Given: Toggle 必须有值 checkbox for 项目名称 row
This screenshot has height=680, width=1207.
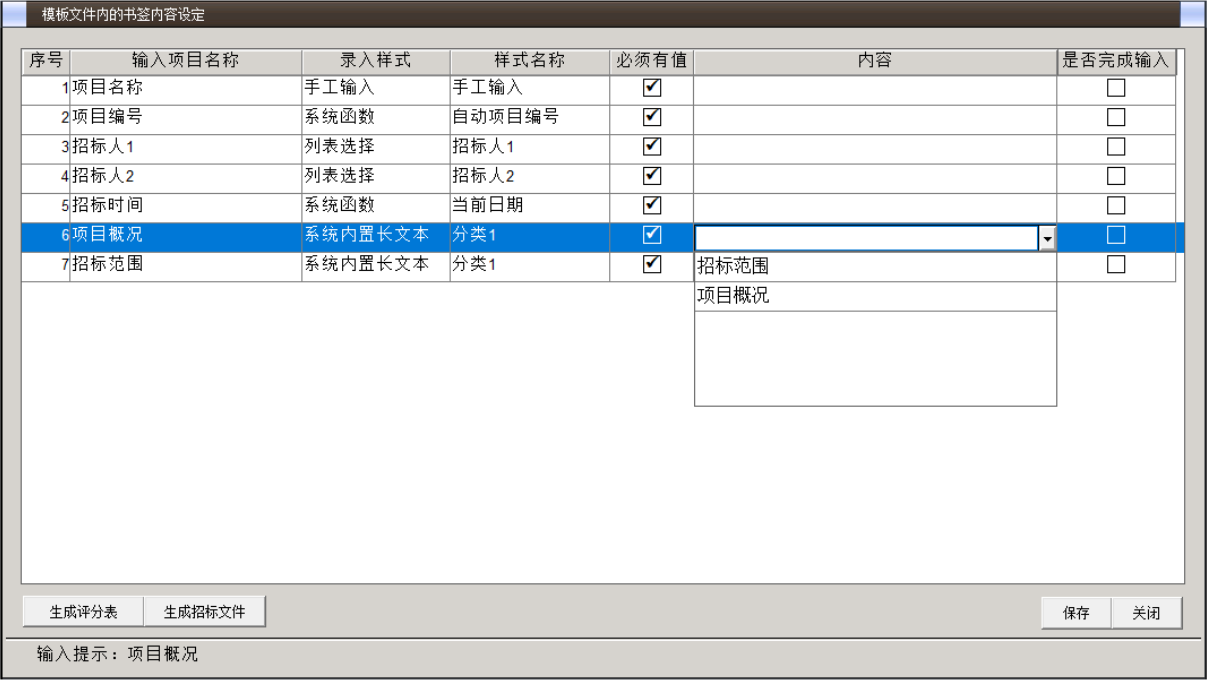Looking at the screenshot, I should click(652, 88).
